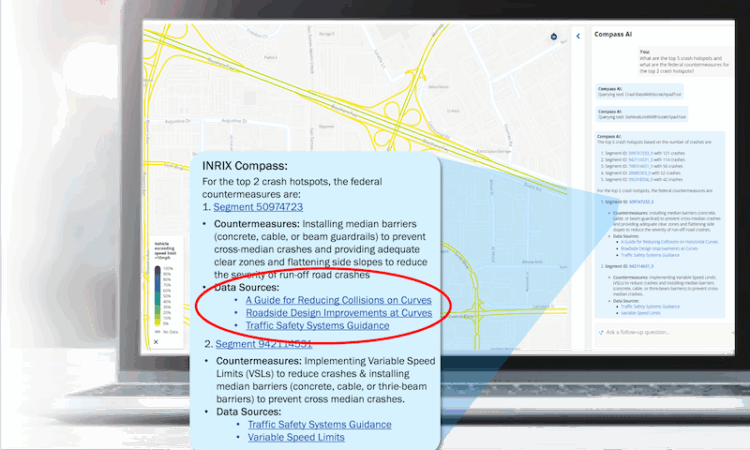Click the No Data legend swatch
The image size is (750, 450).
[157, 331]
